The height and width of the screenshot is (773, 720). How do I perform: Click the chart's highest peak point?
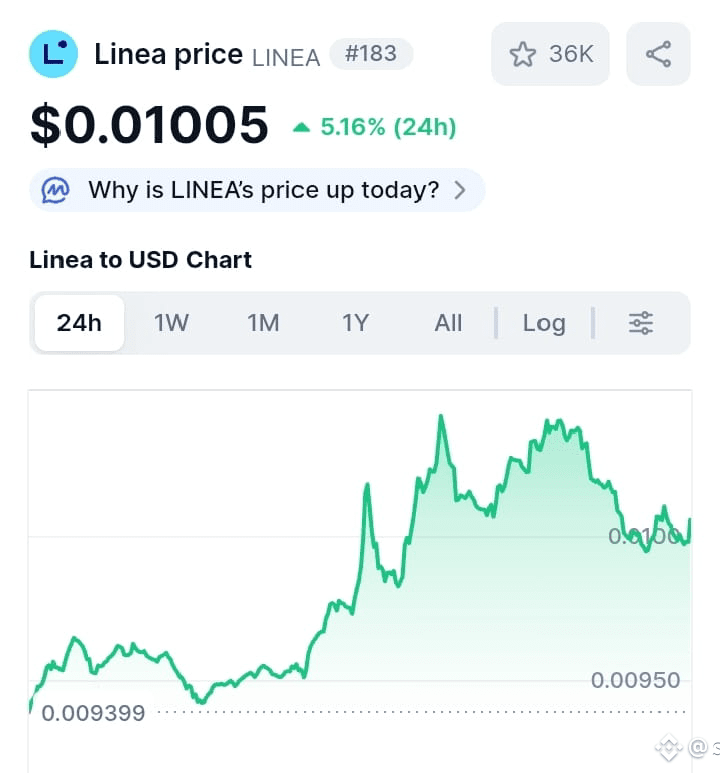(441, 417)
